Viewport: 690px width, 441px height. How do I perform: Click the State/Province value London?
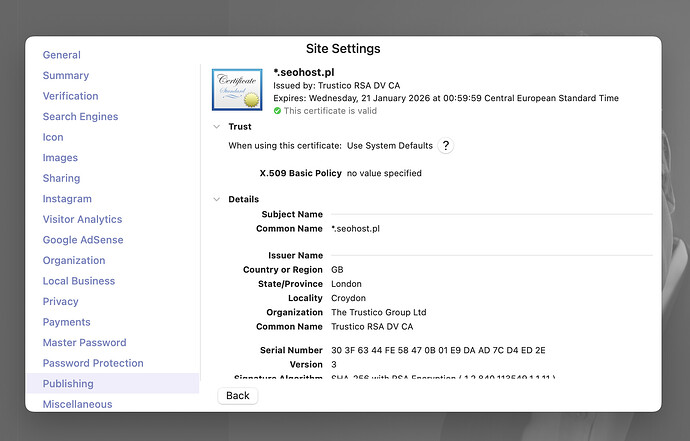pyautogui.click(x=346, y=284)
